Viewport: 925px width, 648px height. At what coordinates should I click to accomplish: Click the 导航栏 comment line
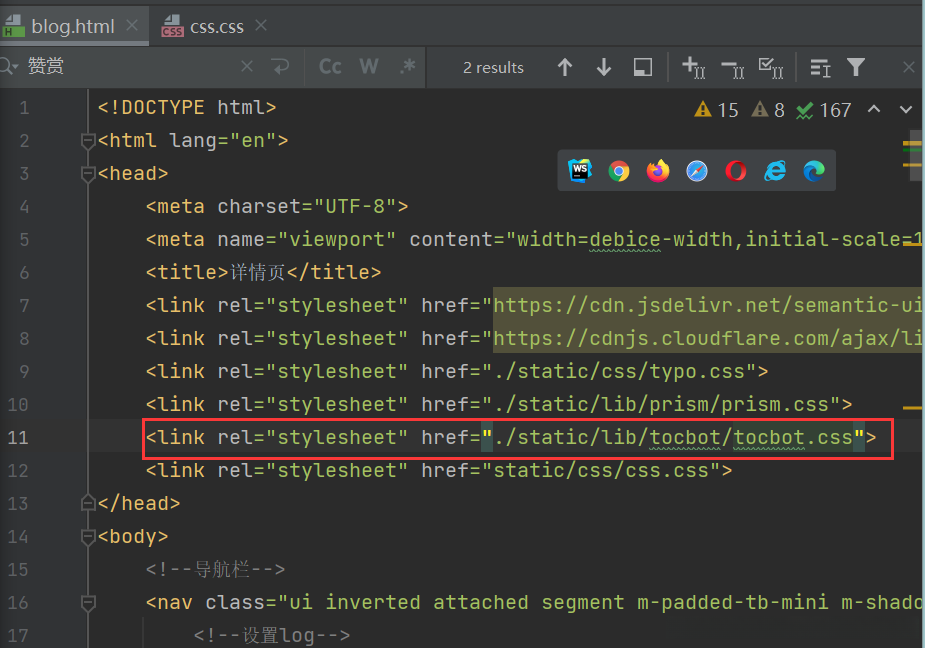(215, 570)
